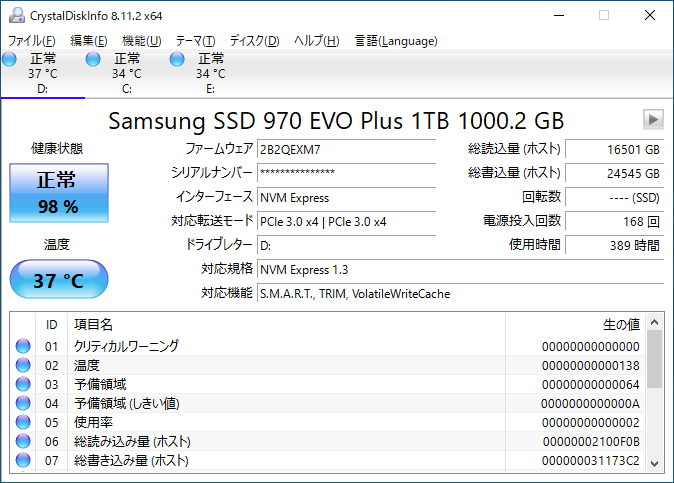Close the CrystalDiskInfo window
This screenshot has height=483, width=674.
[650, 15]
